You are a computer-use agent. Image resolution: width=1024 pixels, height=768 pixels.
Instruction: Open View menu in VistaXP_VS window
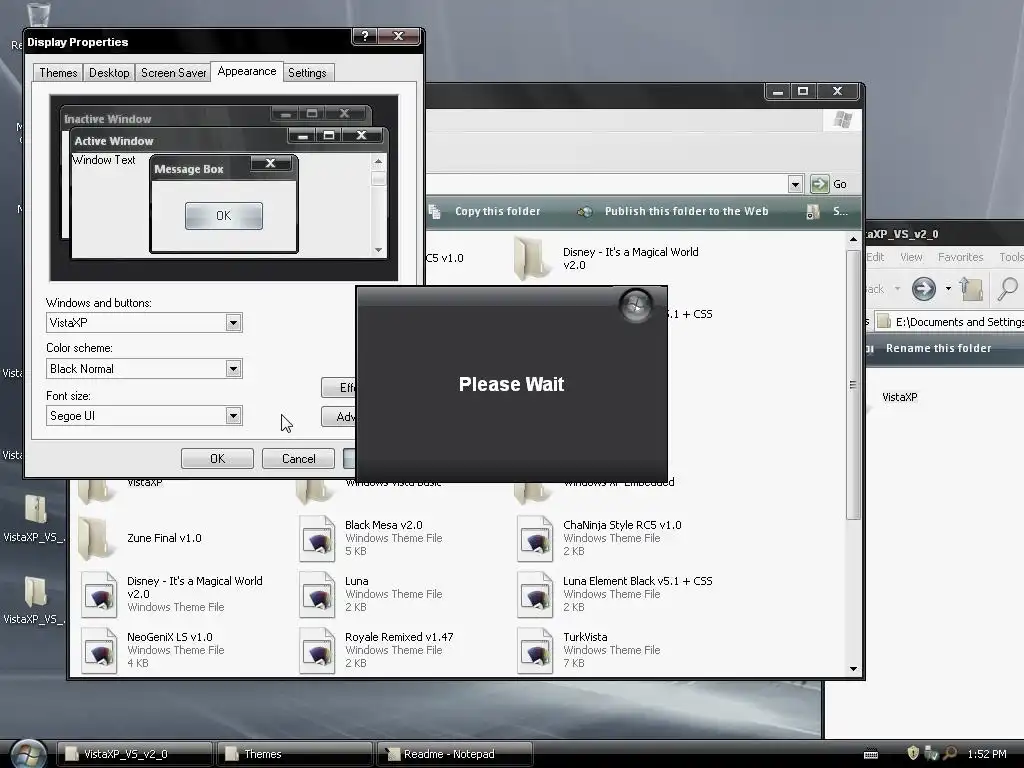(911, 257)
